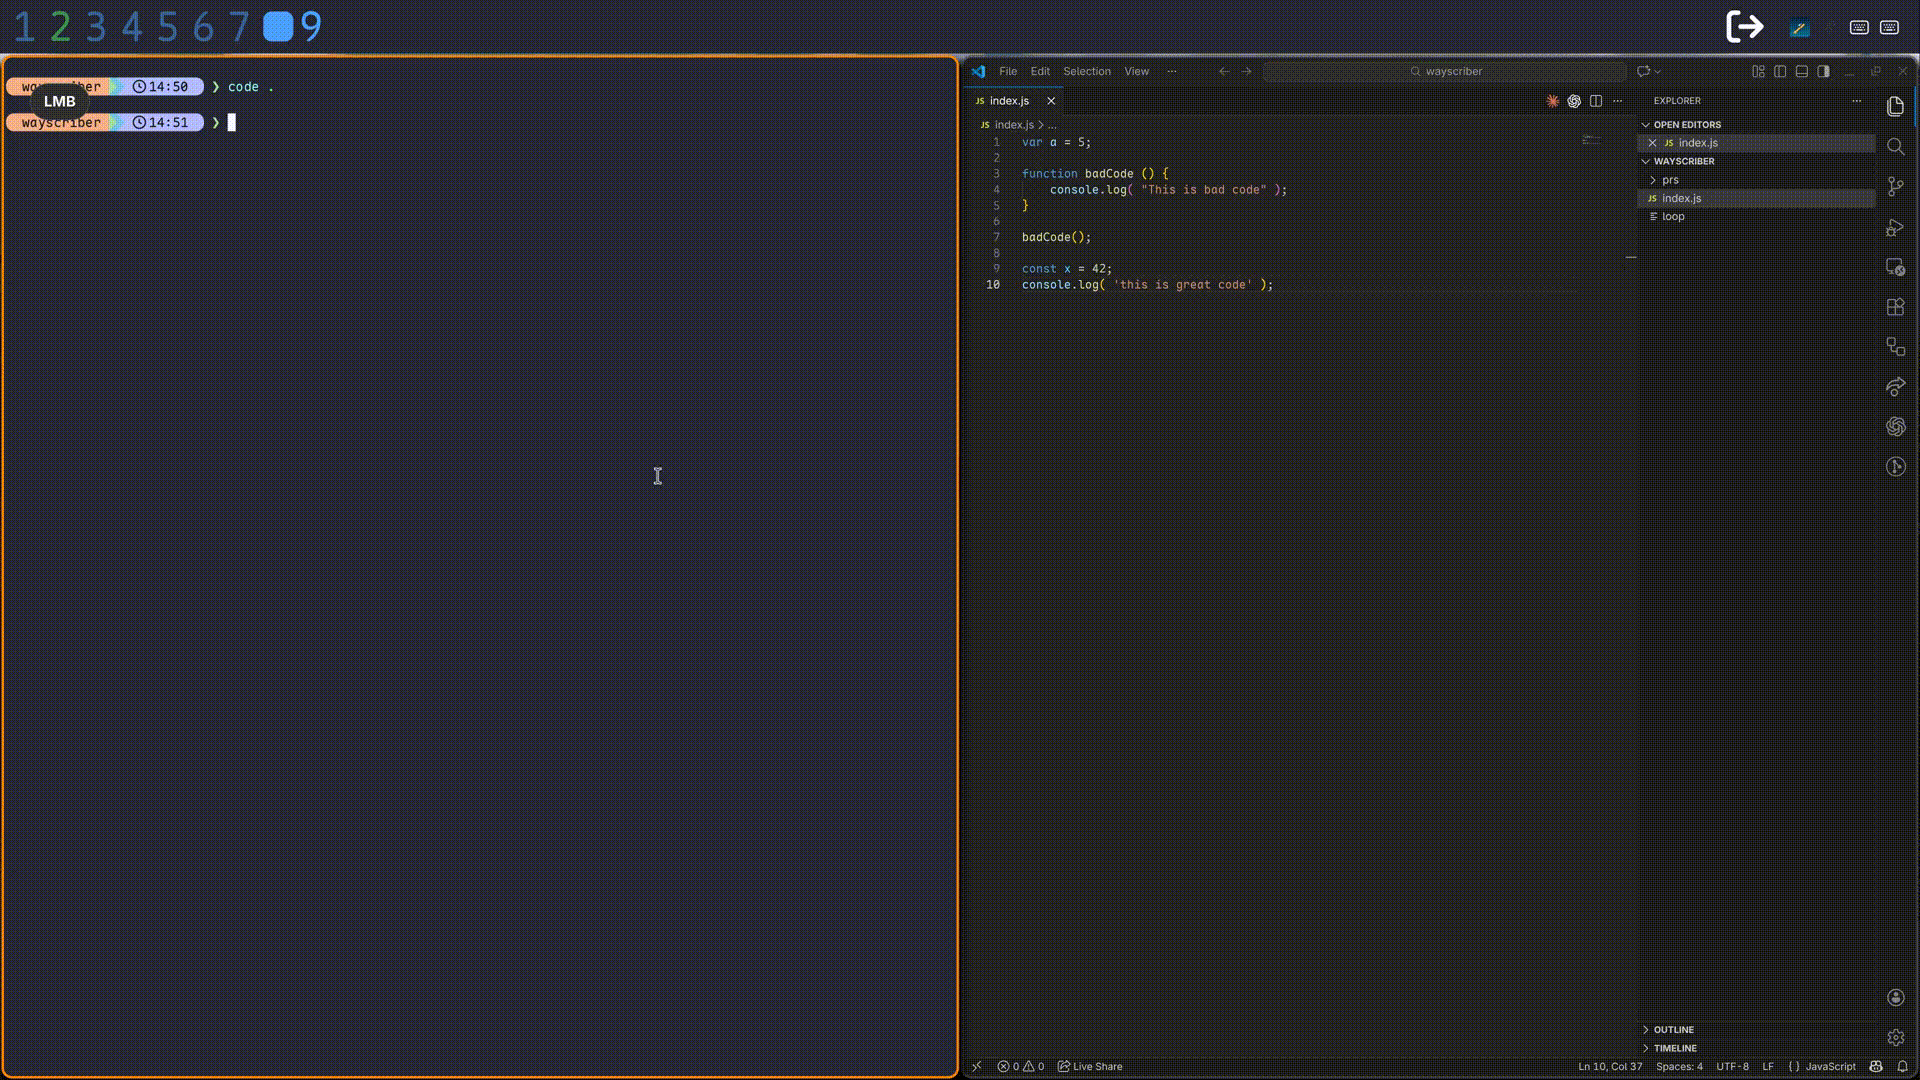Open the Explorer view icon
The width and height of the screenshot is (1920, 1080).
1896,107
